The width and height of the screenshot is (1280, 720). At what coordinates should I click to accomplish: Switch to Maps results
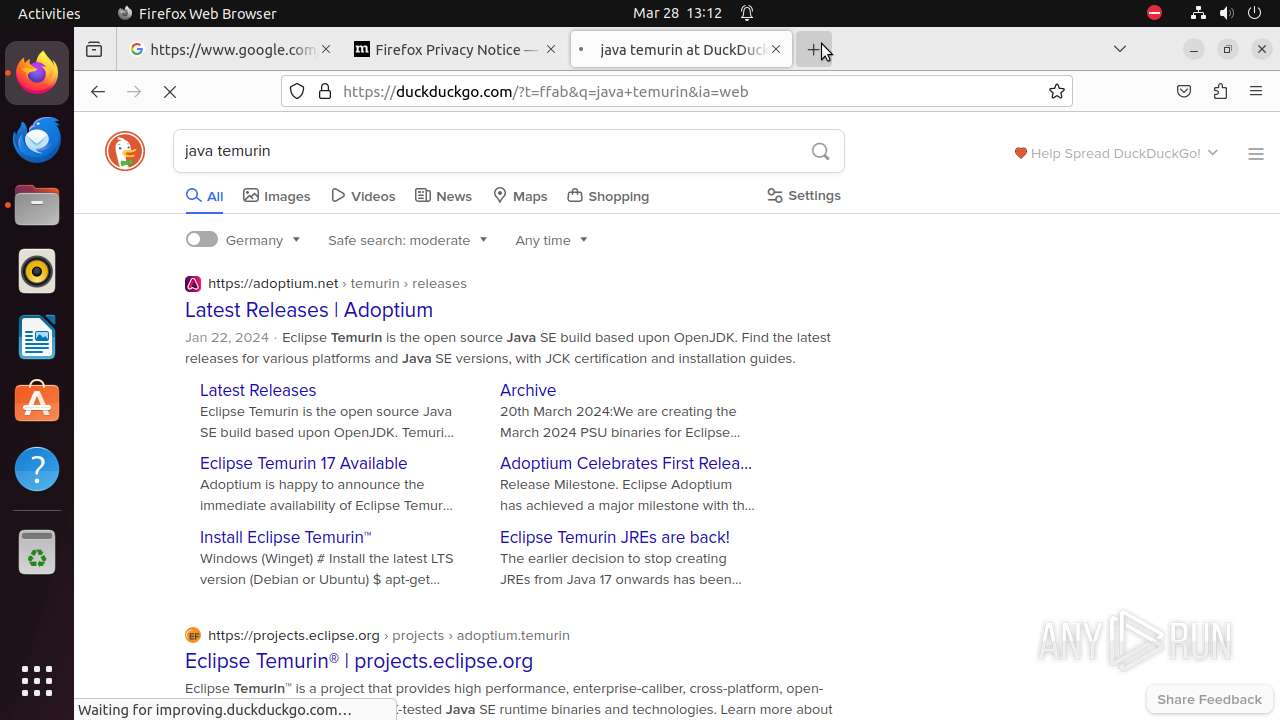pyautogui.click(x=520, y=196)
